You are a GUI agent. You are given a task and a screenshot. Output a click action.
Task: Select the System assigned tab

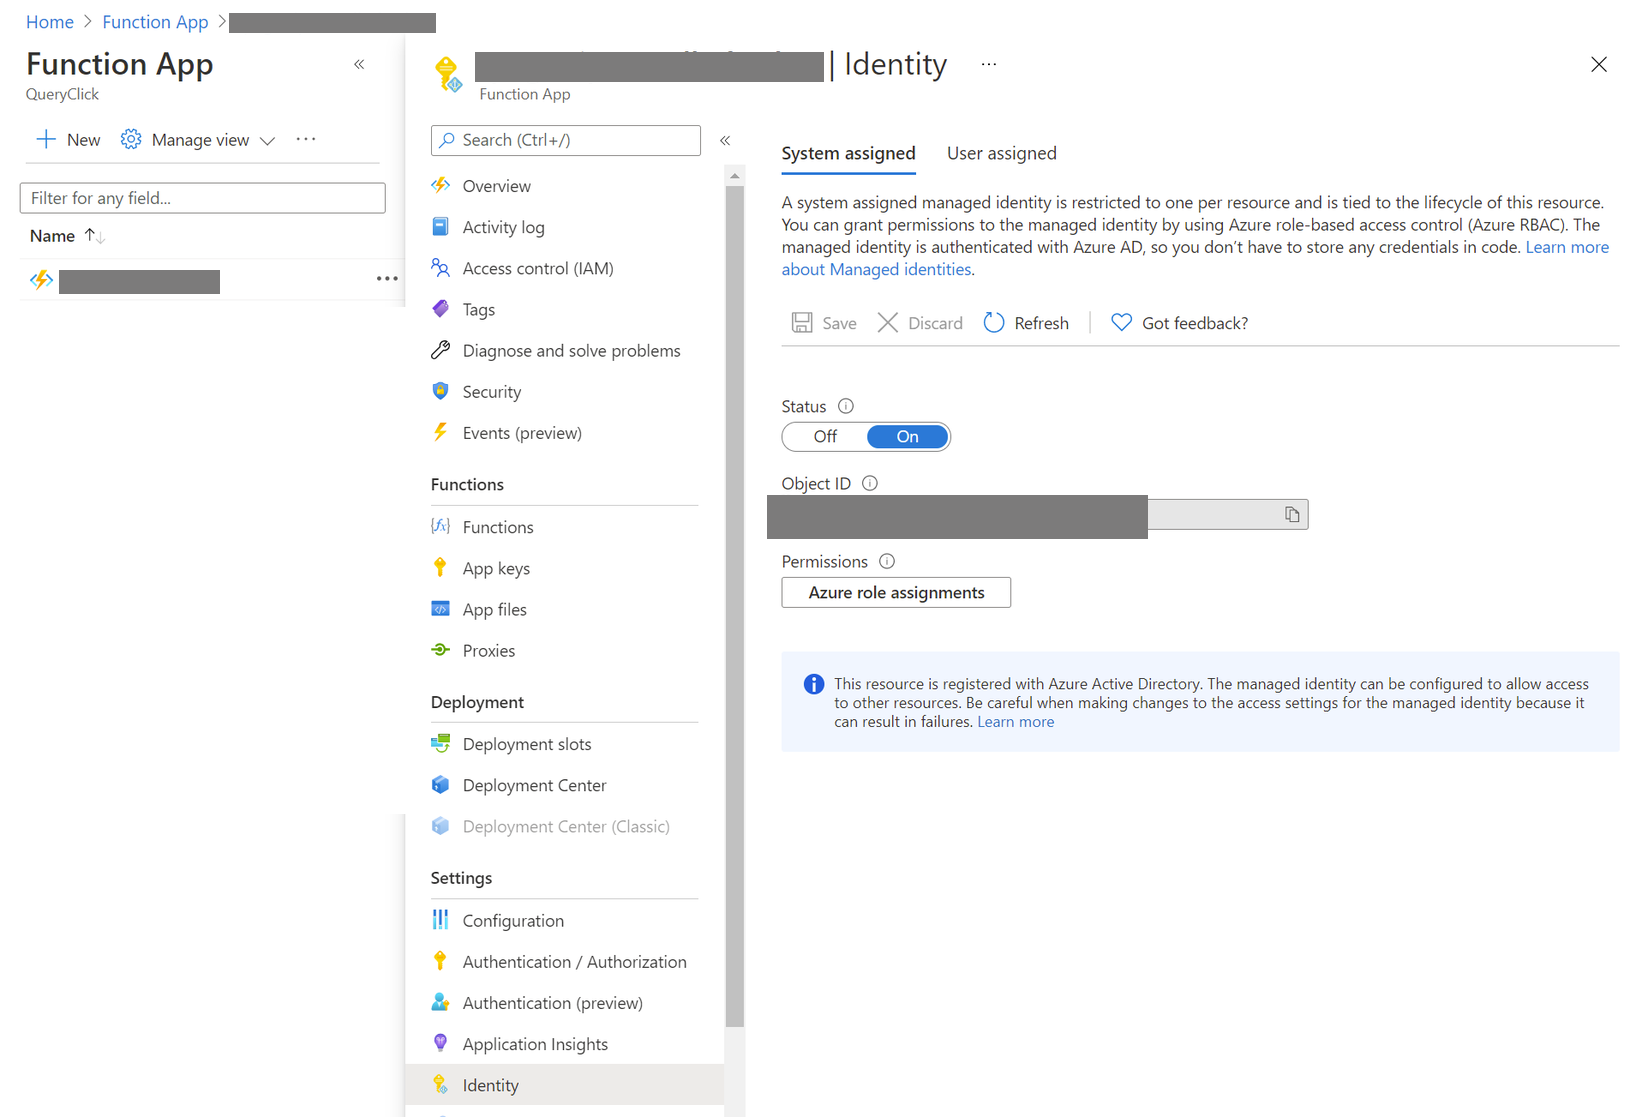[848, 153]
